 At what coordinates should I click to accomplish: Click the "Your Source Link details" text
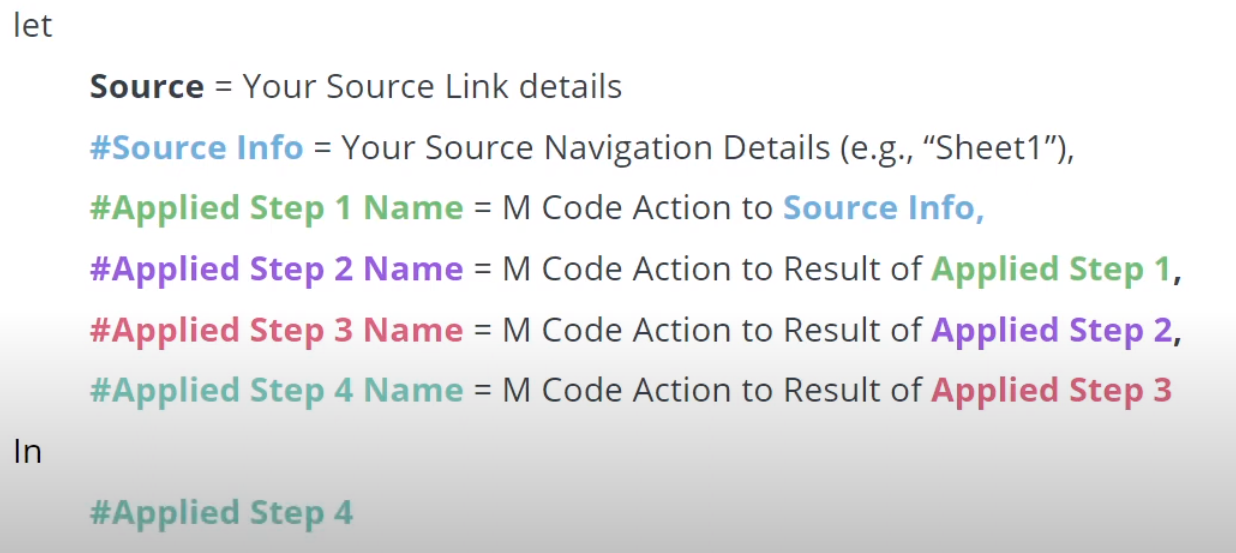pyautogui.click(x=432, y=87)
